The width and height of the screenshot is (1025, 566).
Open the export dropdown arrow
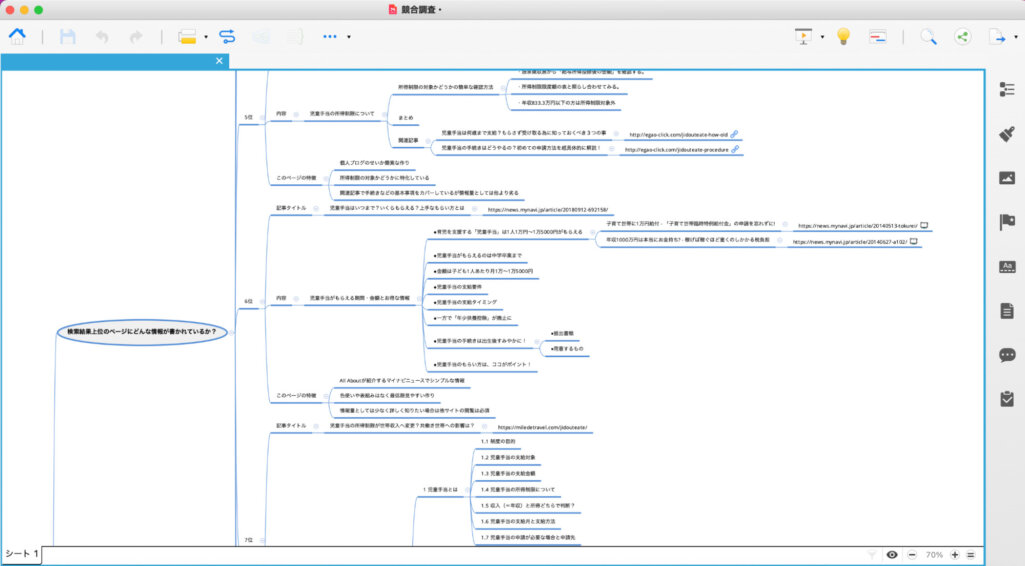pyautogui.click(x=1015, y=38)
